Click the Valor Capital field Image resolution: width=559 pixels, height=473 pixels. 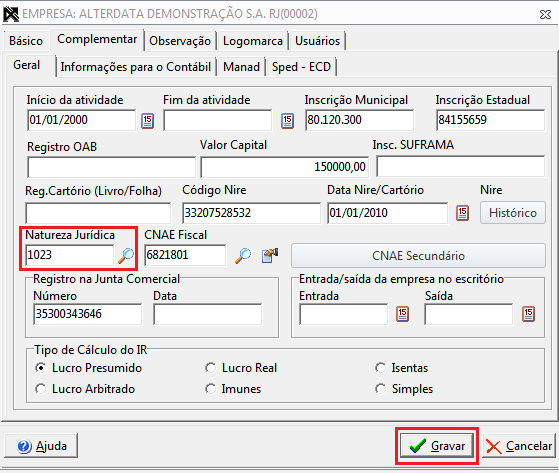[x=284, y=167]
